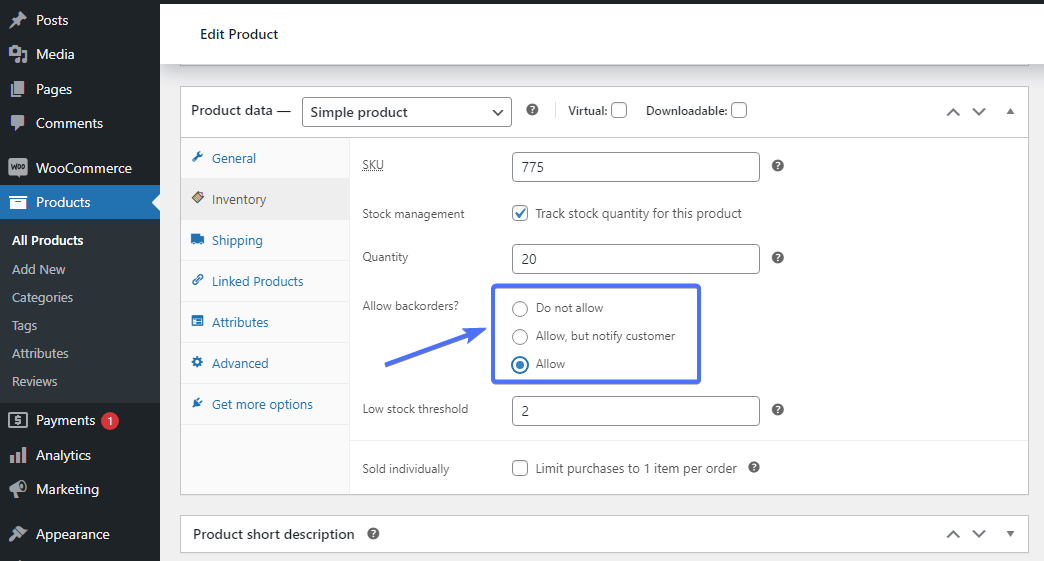Viewport: 1044px width, 561px height.
Task: Open Categories under Products menu
Action: click(42, 297)
